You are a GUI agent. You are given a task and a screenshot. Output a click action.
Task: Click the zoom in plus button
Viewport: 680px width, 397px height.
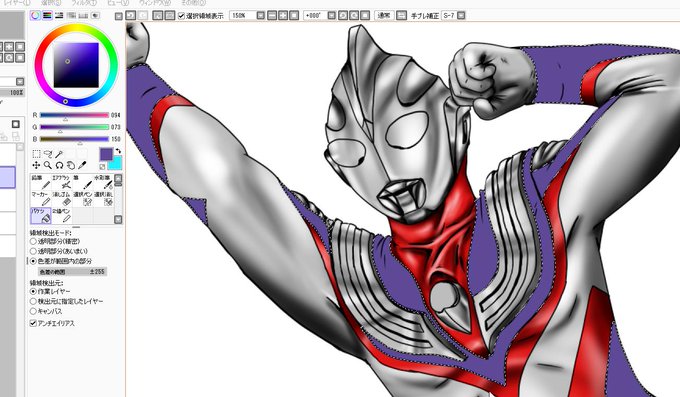click(x=283, y=16)
